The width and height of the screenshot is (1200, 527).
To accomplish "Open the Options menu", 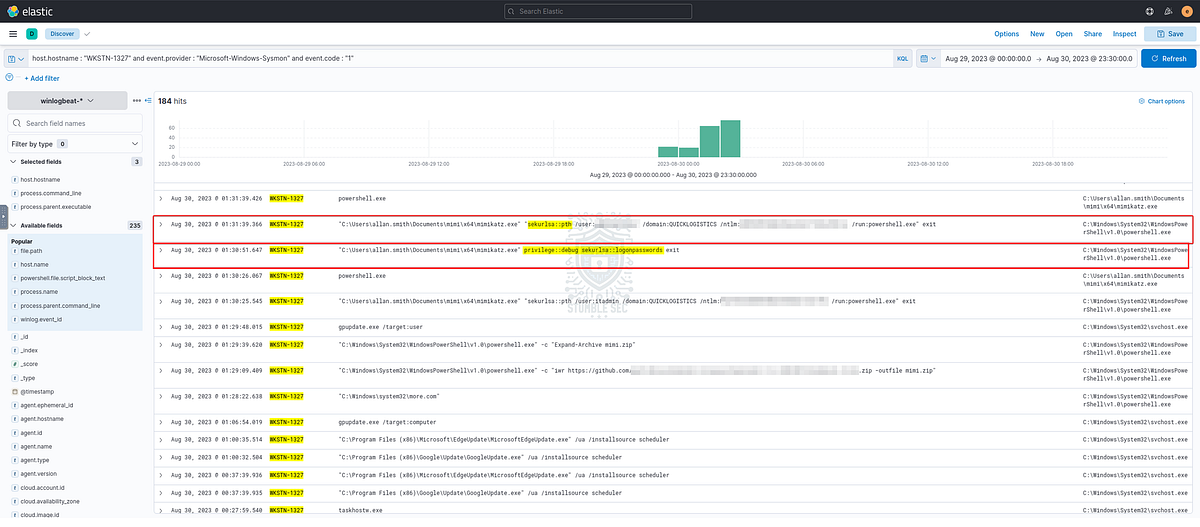I will tap(1006, 34).
